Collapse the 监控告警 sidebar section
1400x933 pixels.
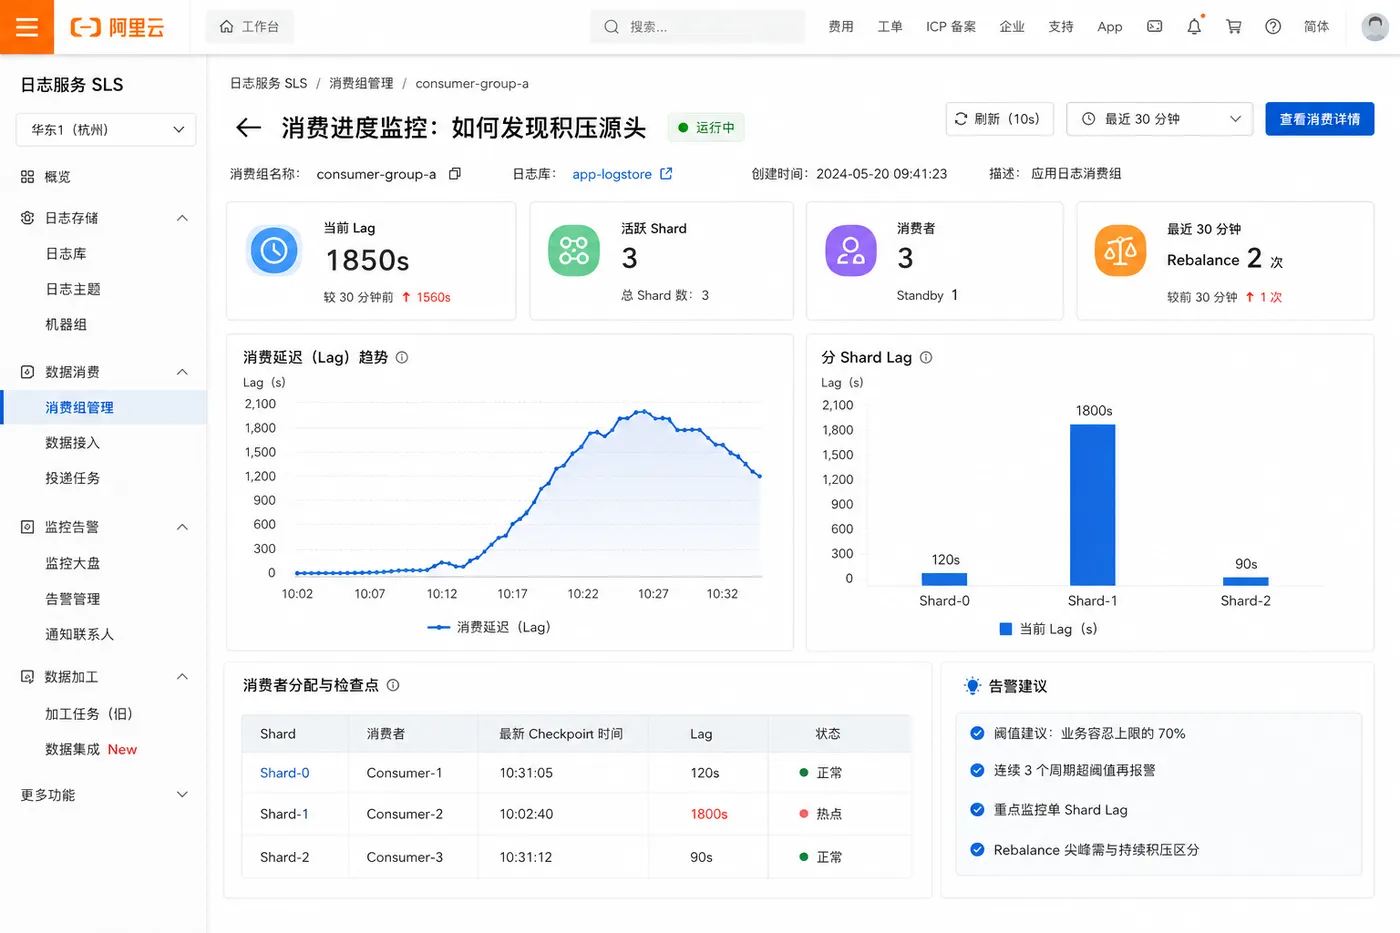pyautogui.click(x=182, y=527)
